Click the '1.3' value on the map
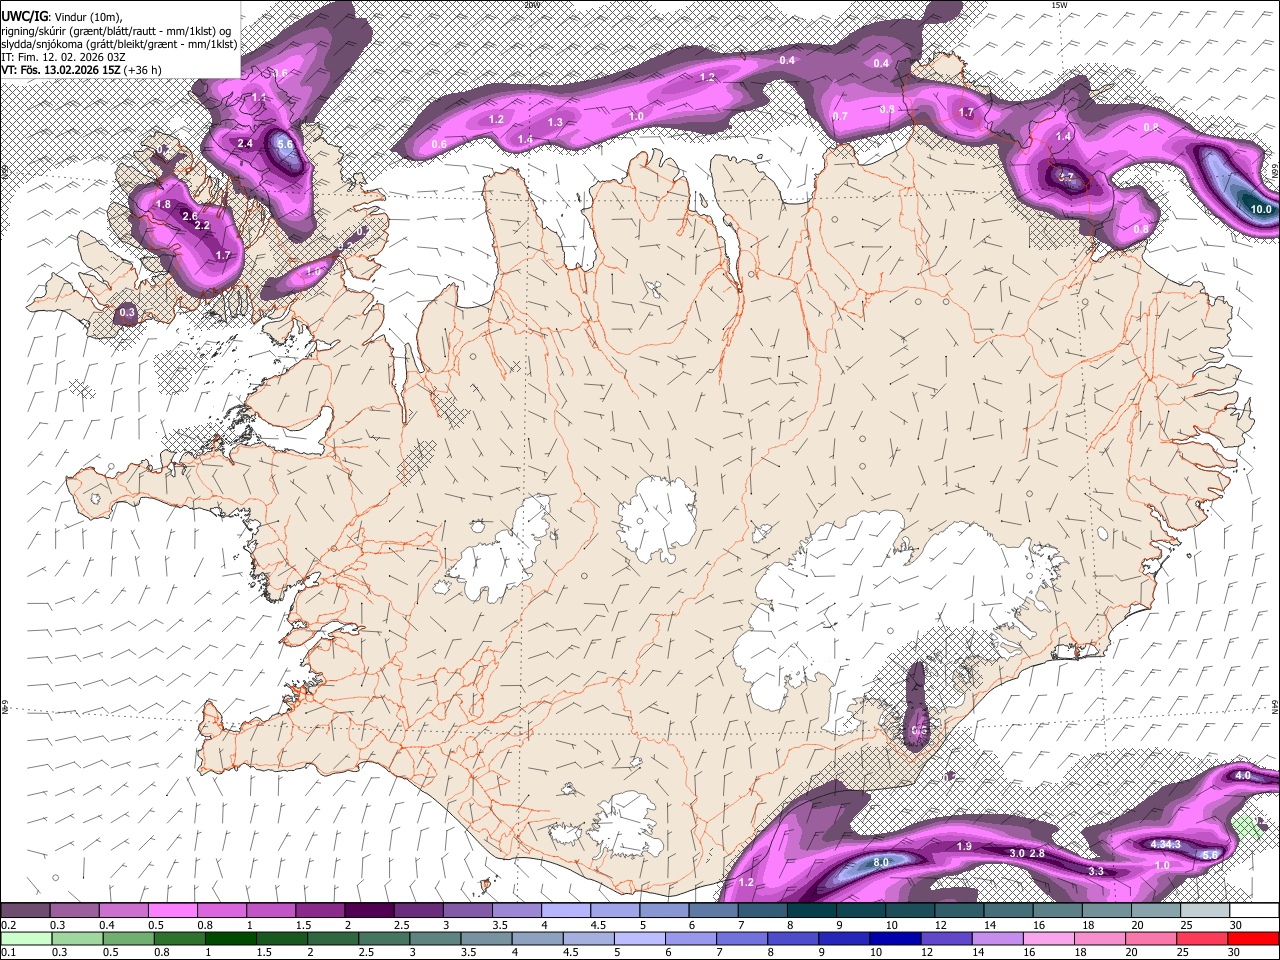 (555, 122)
